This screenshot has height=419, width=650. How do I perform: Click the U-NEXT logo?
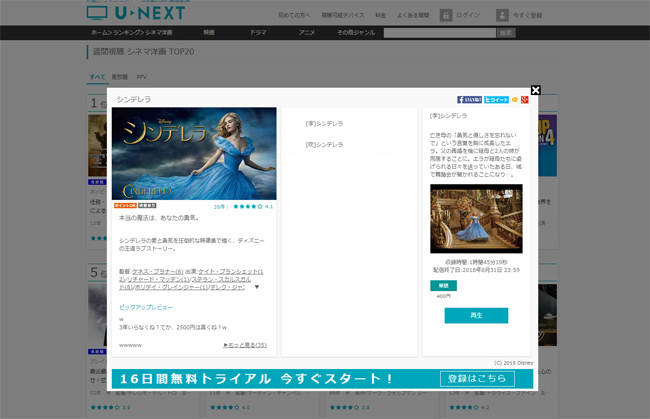(x=136, y=12)
